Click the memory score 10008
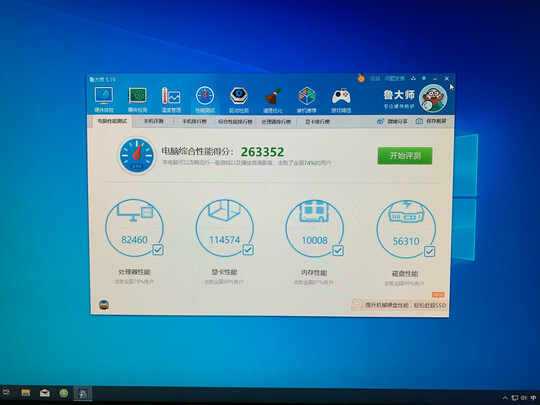Viewport: 540px width, 405px height. coord(314,240)
